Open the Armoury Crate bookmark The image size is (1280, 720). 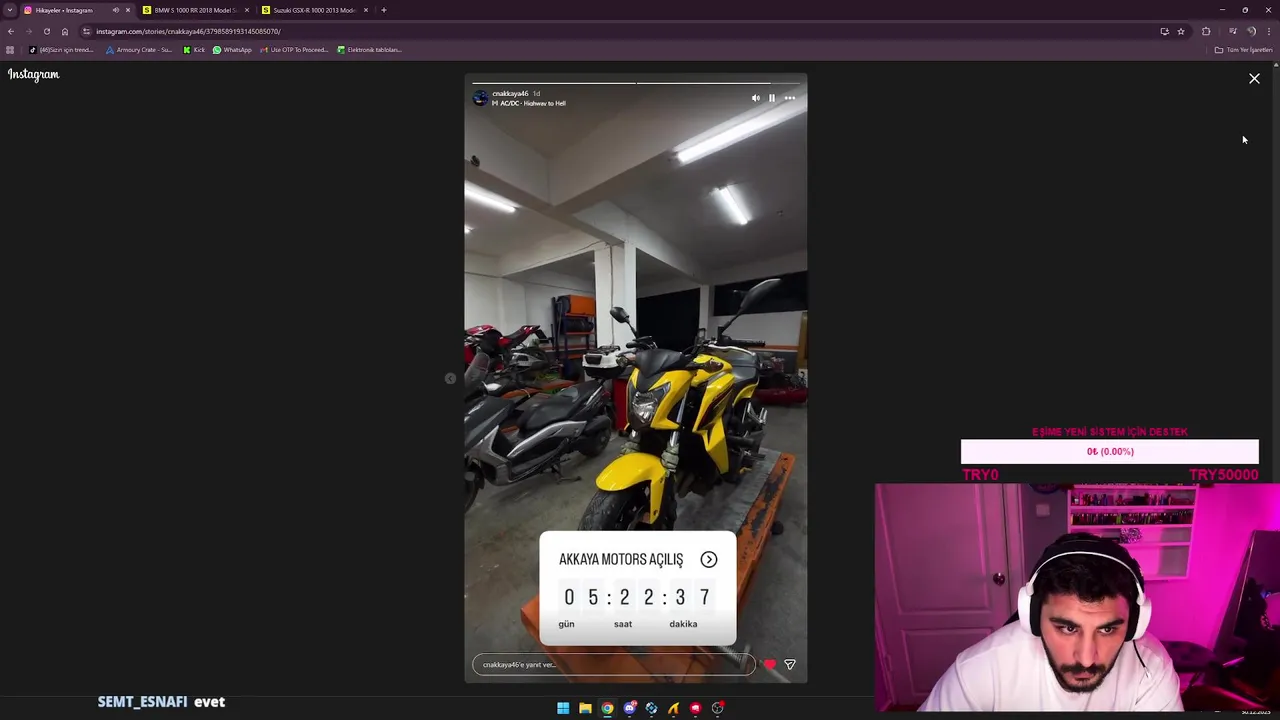[x=139, y=50]
